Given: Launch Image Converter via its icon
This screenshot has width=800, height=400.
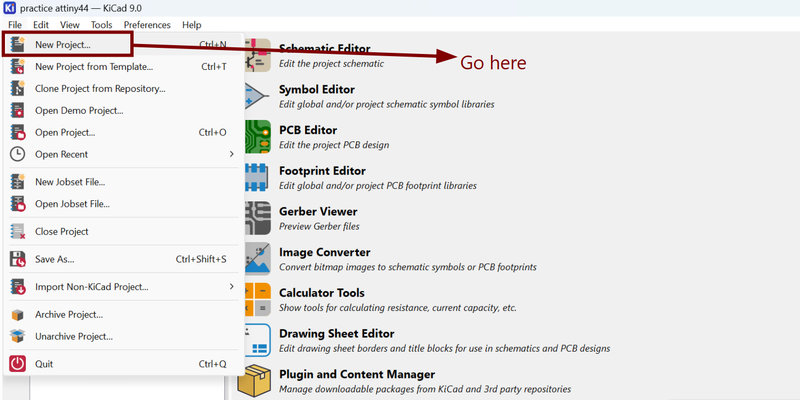Looking at the screenshot, I should point(258,259).
